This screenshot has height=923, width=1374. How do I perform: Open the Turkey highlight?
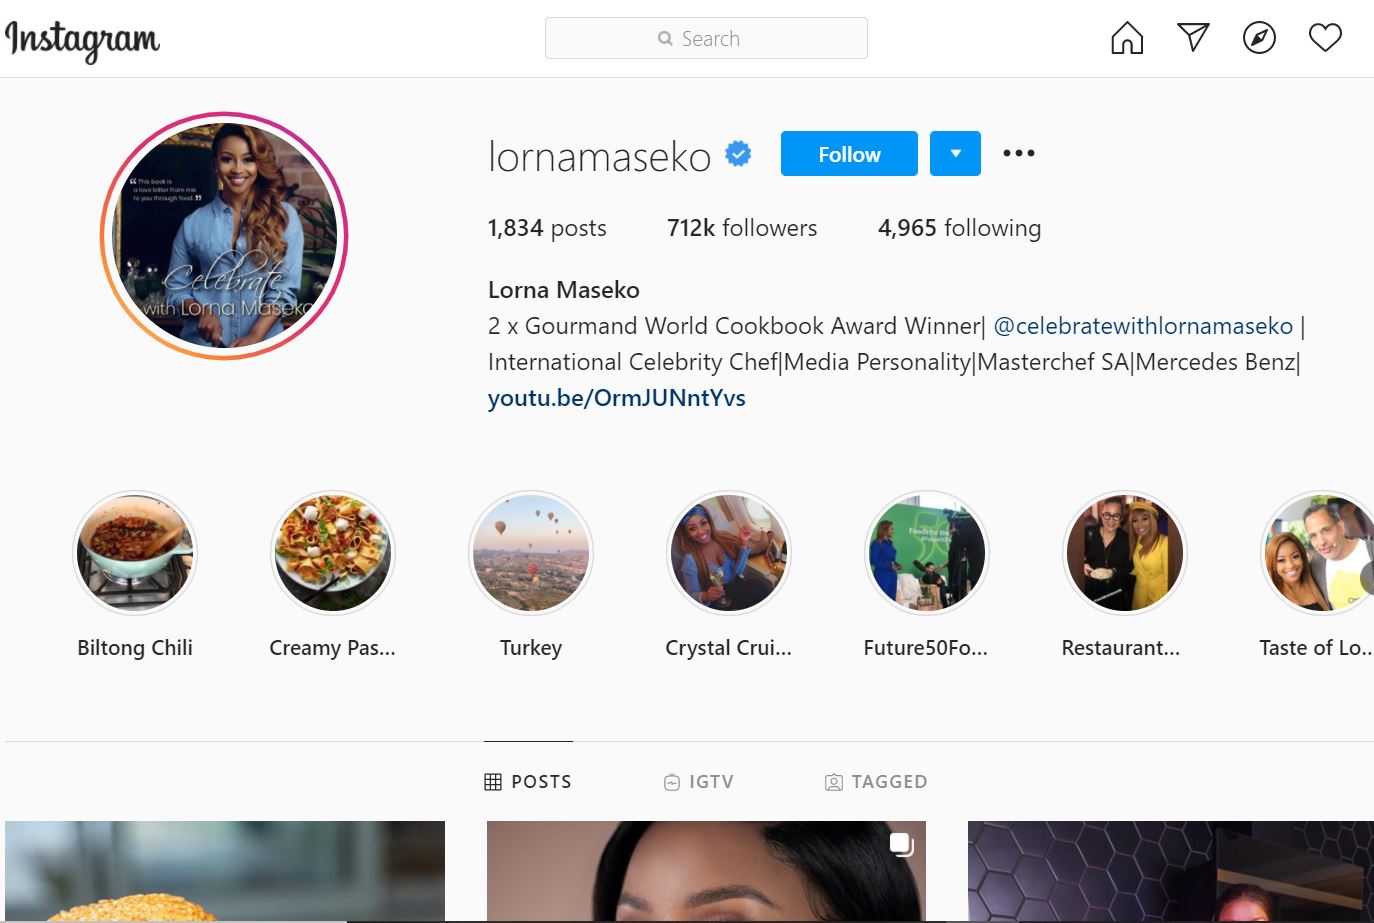(531, 553)
